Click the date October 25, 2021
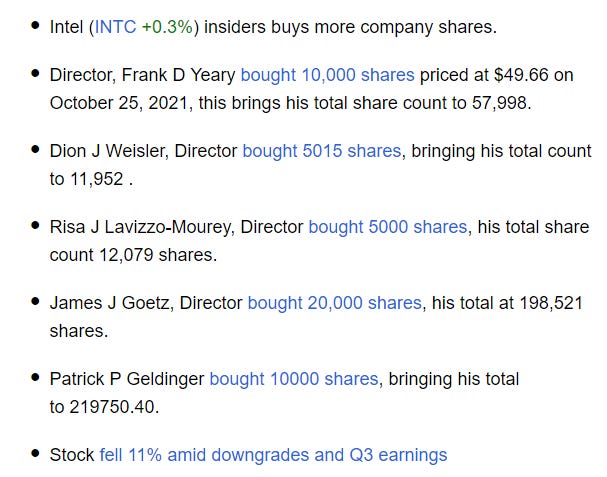 119,103
